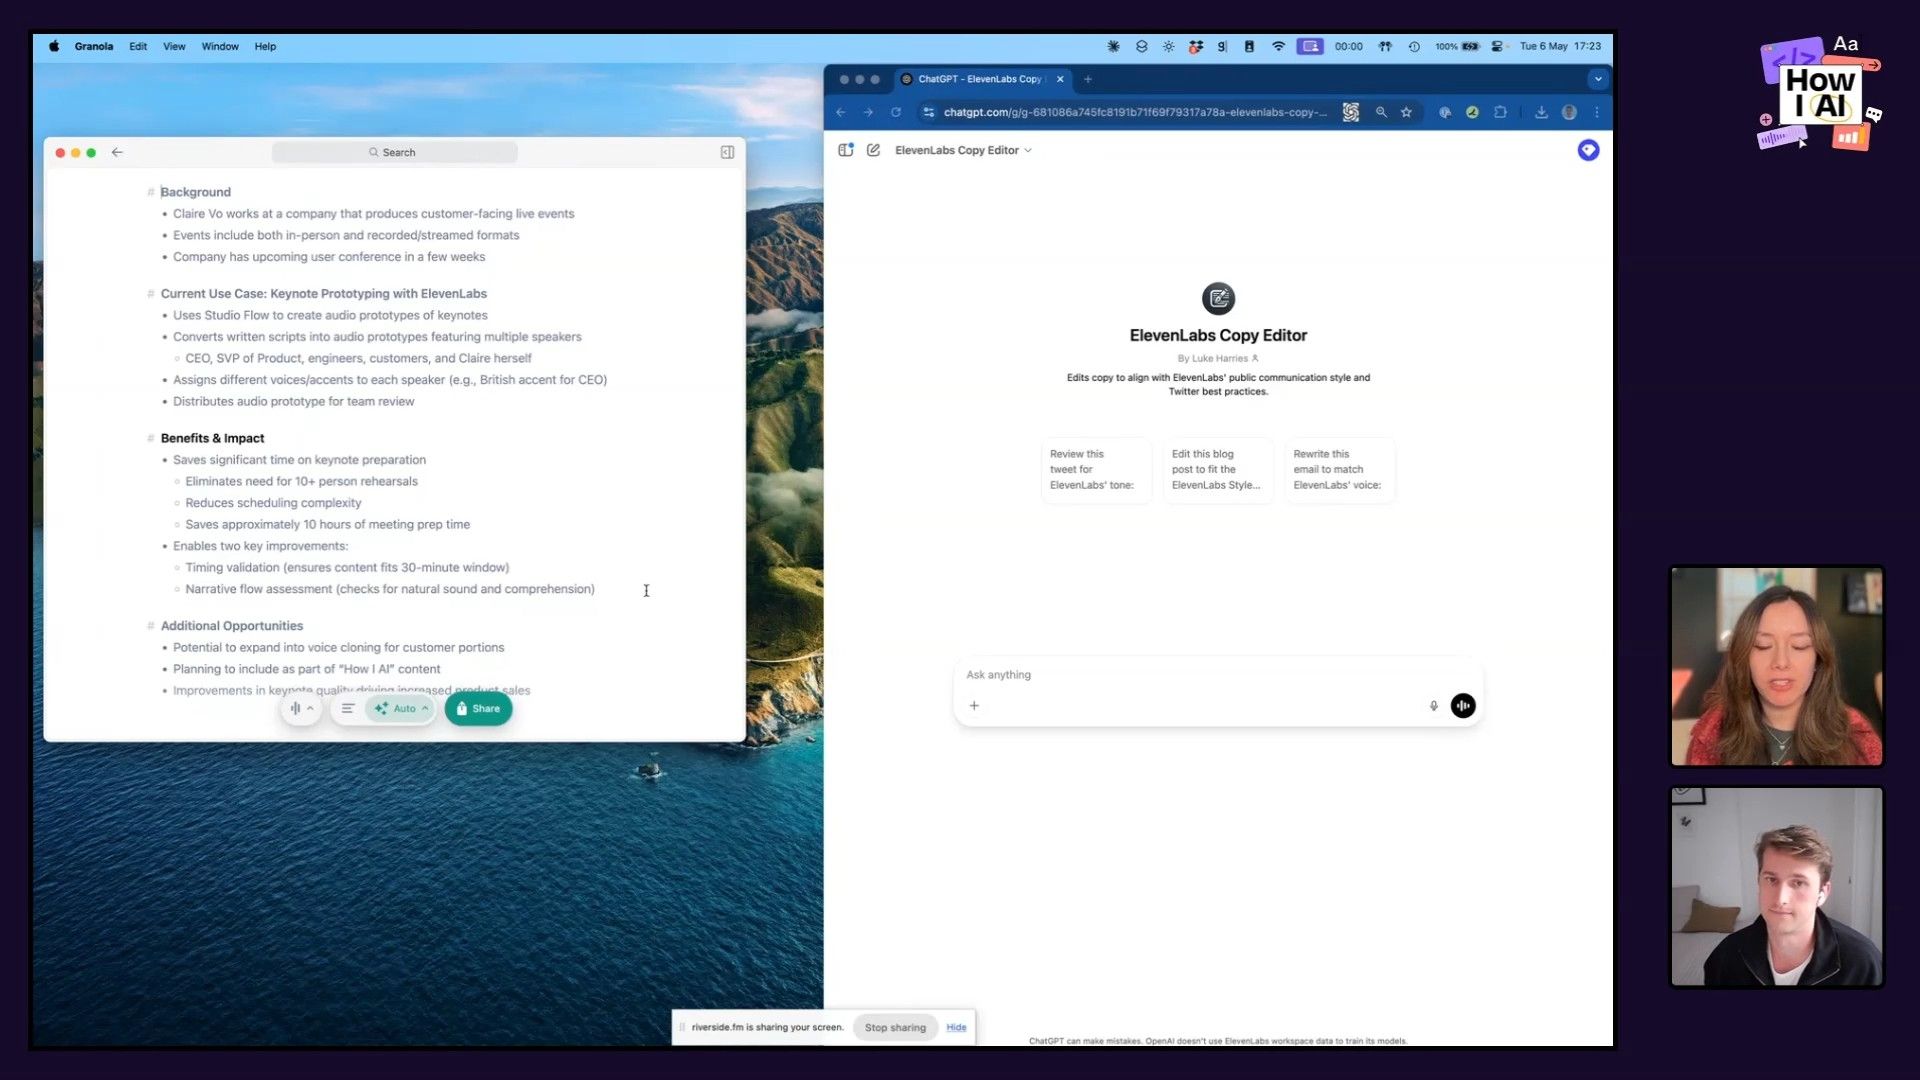Choose 'Review this tweet for ElevenLabs' tone' prompt
1920x1080 pixels.
(x=1096, y=470)
